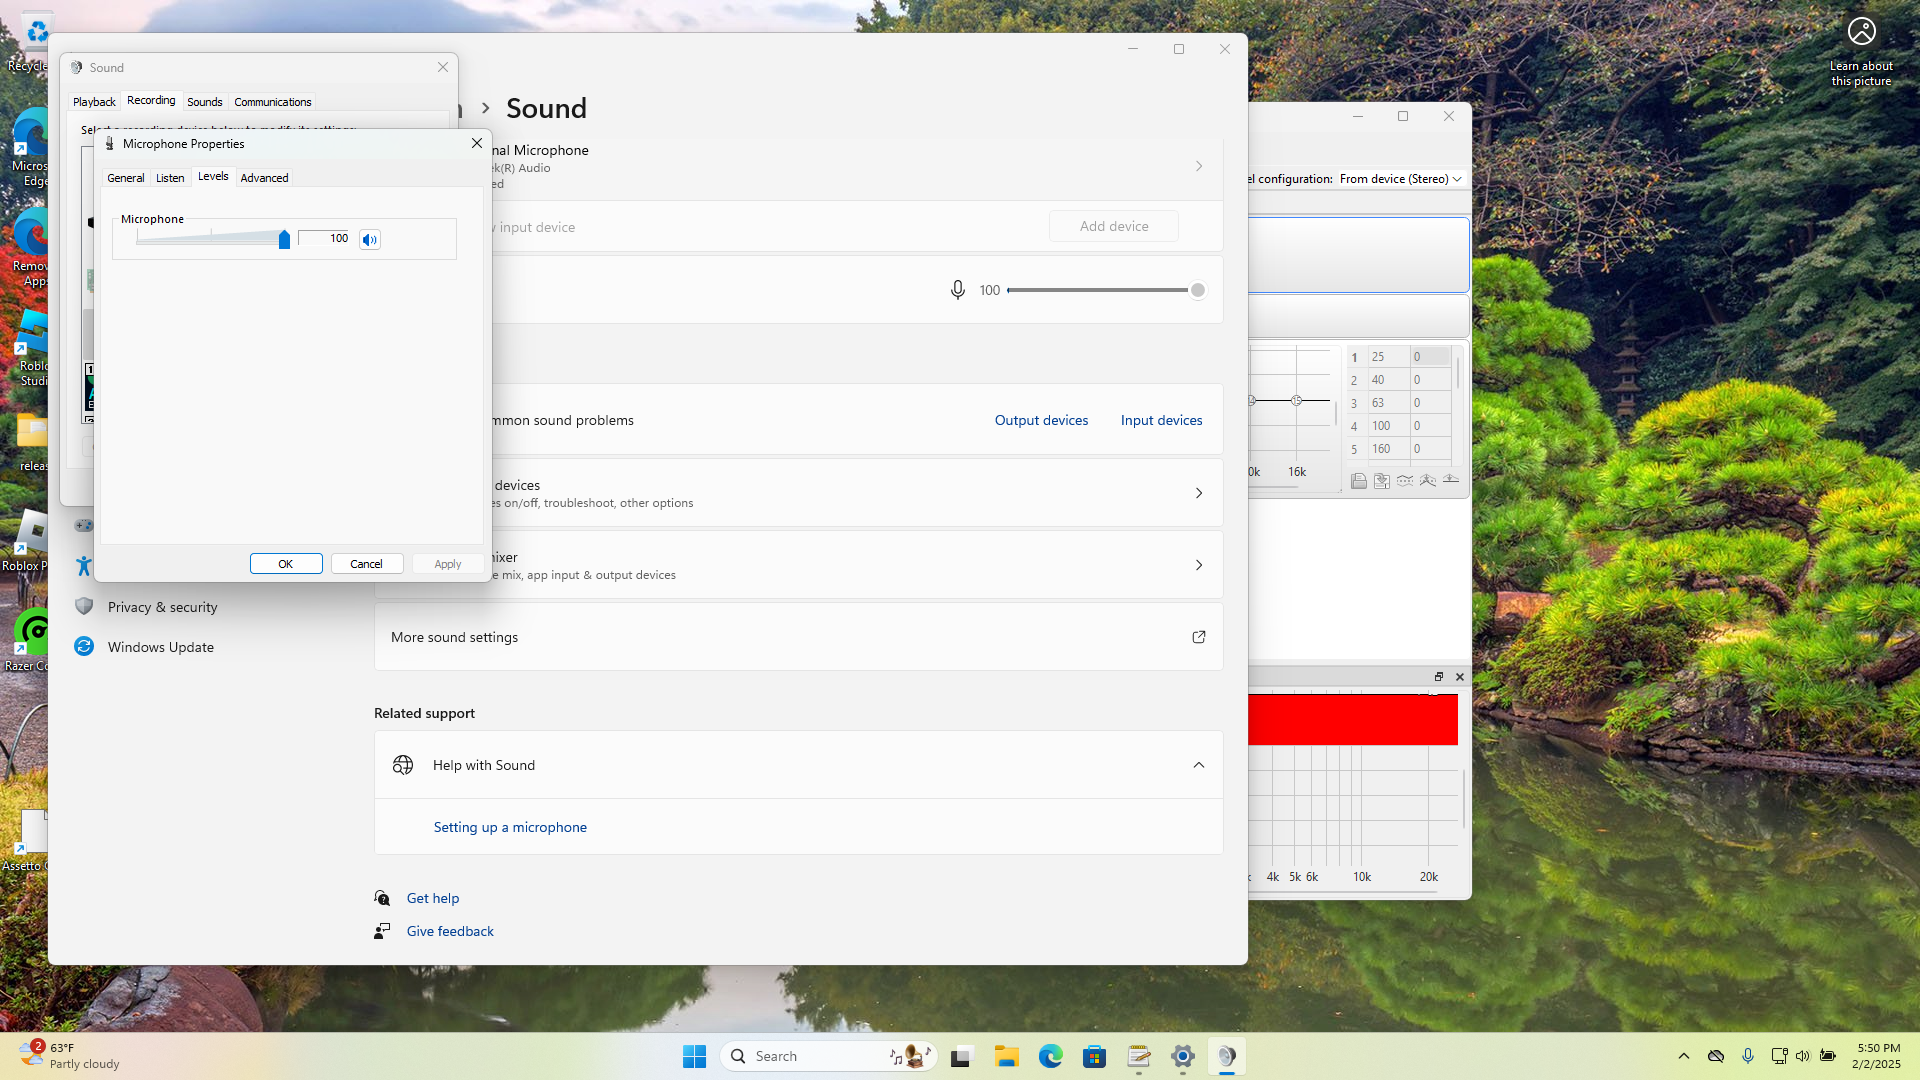Image resolution: width=1920 pixels, height=1080 pixels.
Task: Click the input volume slider thumb
Action: (x=1197, y=290)
